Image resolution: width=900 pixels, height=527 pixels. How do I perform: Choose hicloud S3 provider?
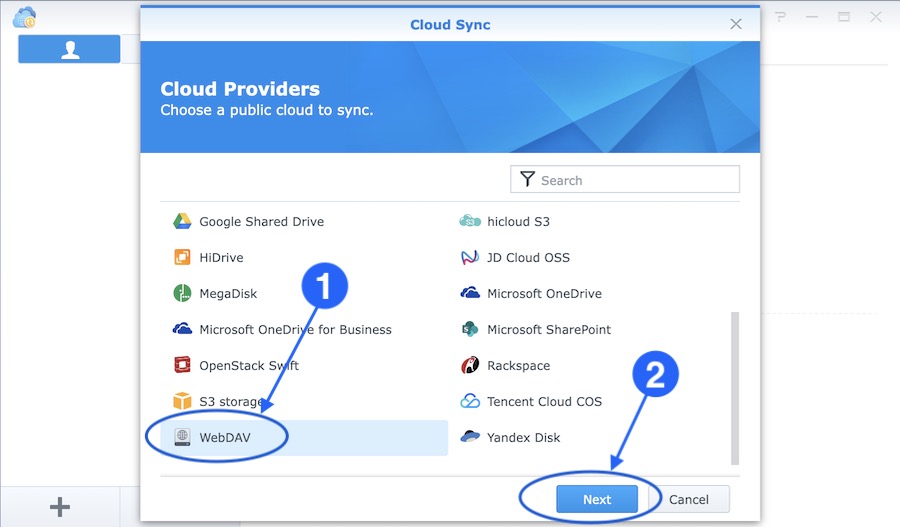pos(518,222)
